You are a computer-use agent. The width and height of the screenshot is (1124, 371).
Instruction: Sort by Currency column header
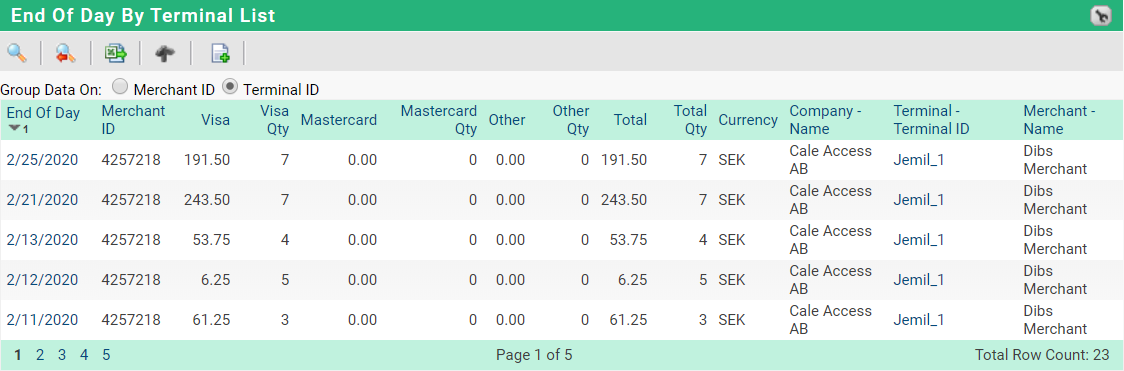[x=748, y=120]
